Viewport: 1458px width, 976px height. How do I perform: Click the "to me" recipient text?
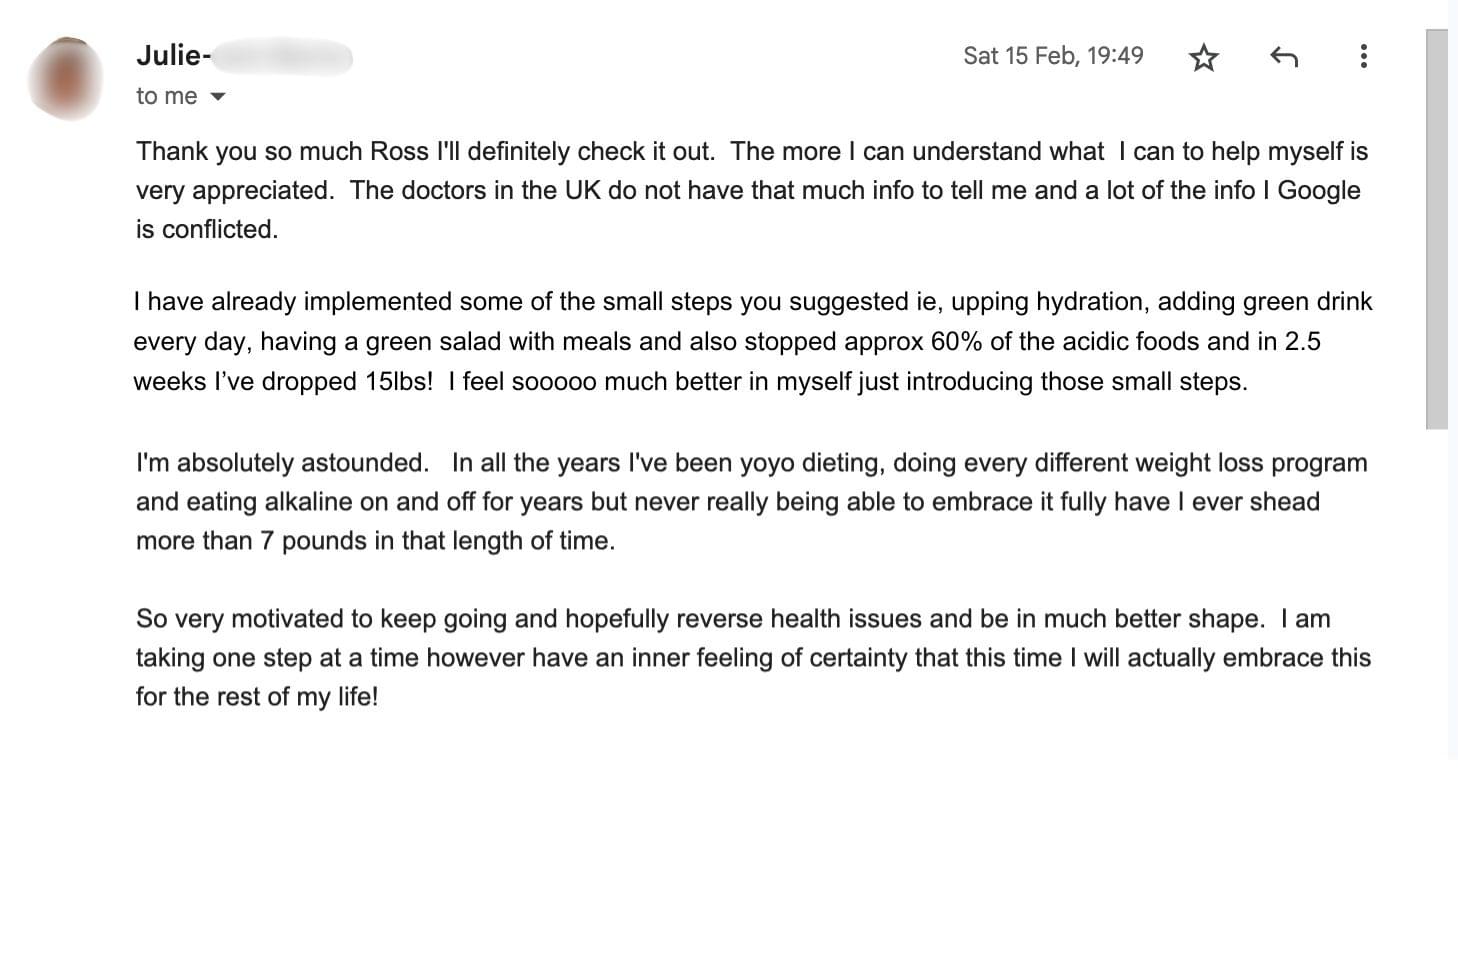click(x=166, y=96)
